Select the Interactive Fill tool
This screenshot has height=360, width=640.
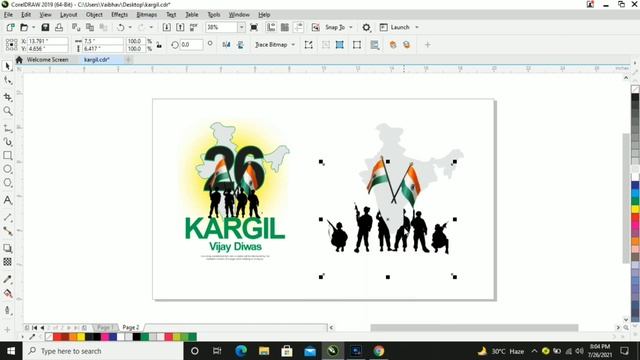point(7,293)
